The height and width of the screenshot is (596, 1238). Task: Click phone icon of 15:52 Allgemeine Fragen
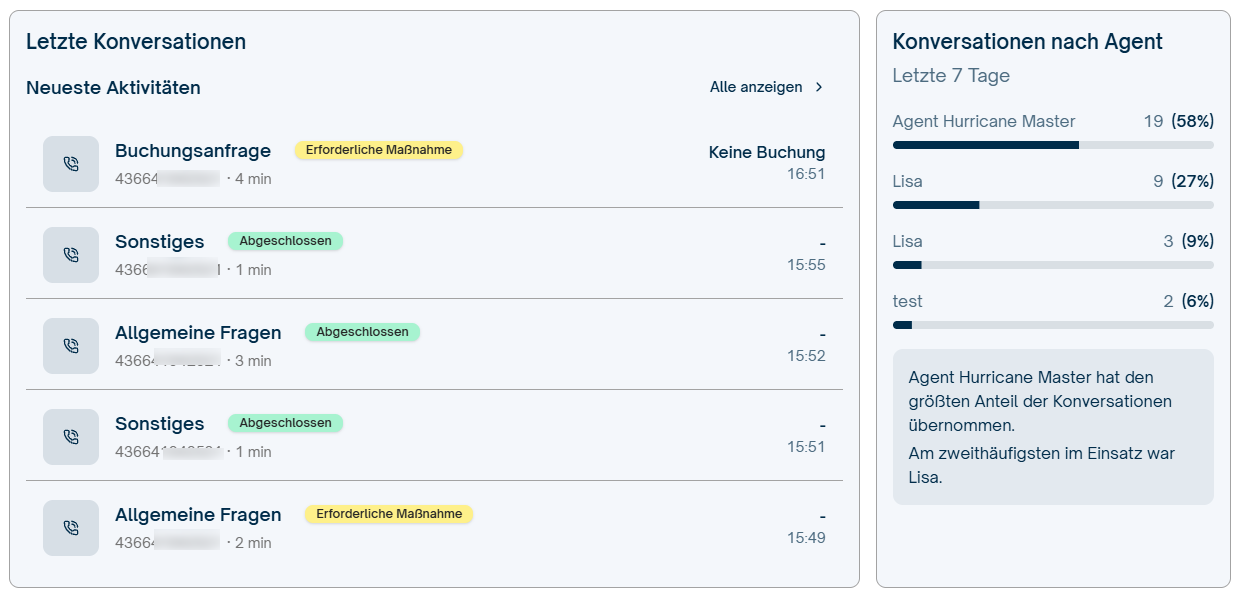pos(71,346)
